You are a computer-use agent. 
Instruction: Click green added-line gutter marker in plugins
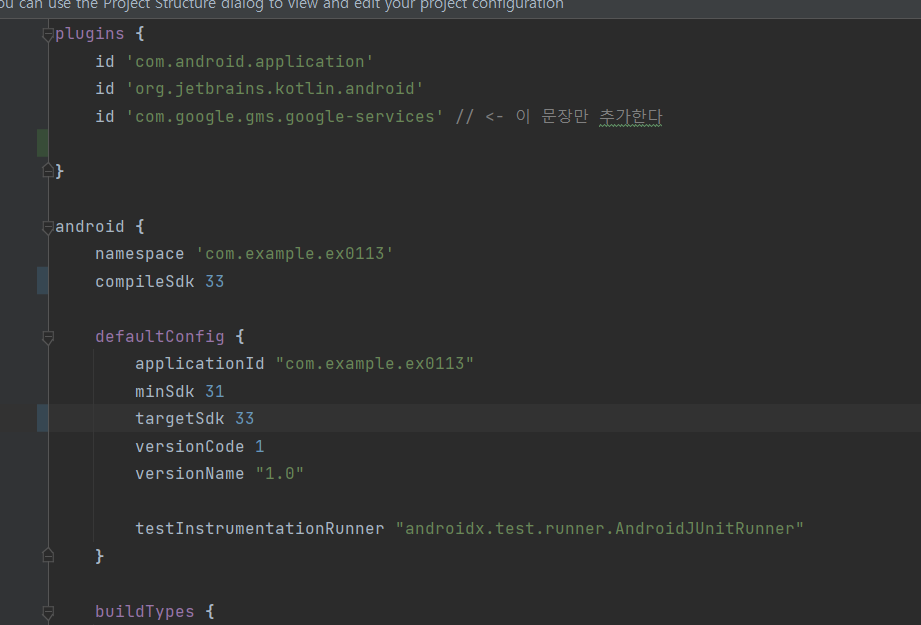pos(43,143)
